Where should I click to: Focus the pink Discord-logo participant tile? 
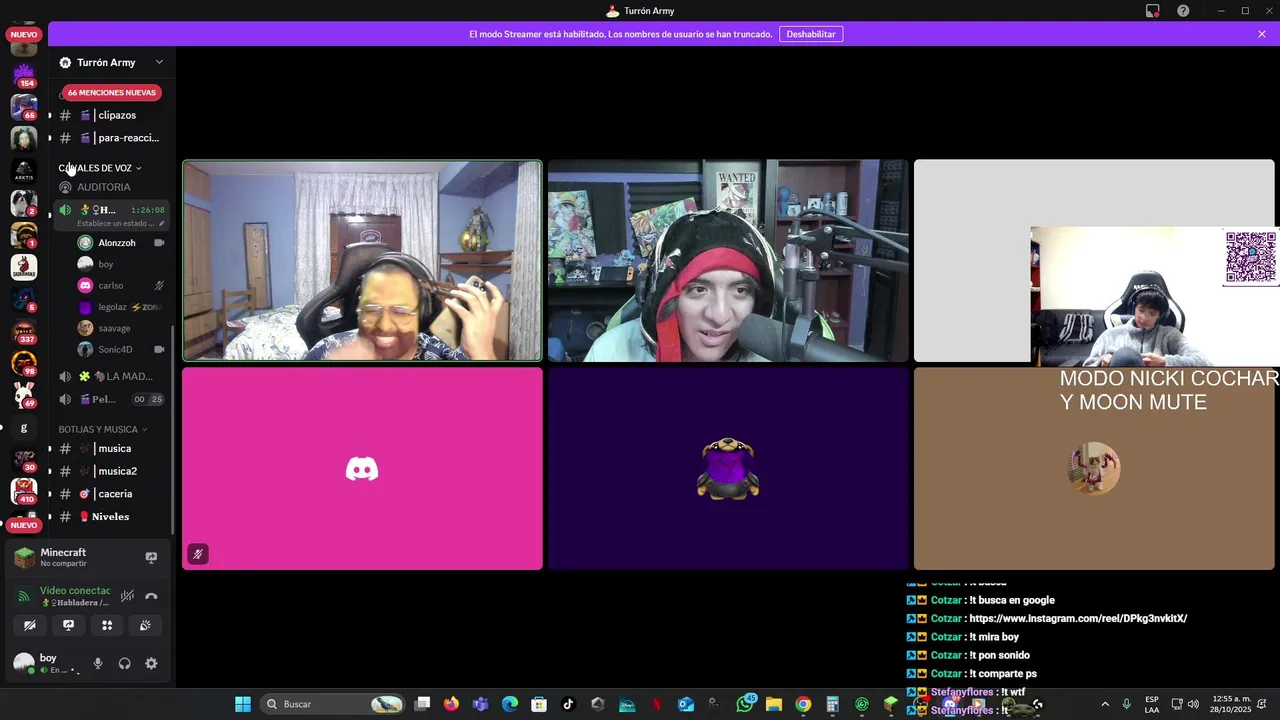click(362, 469)
